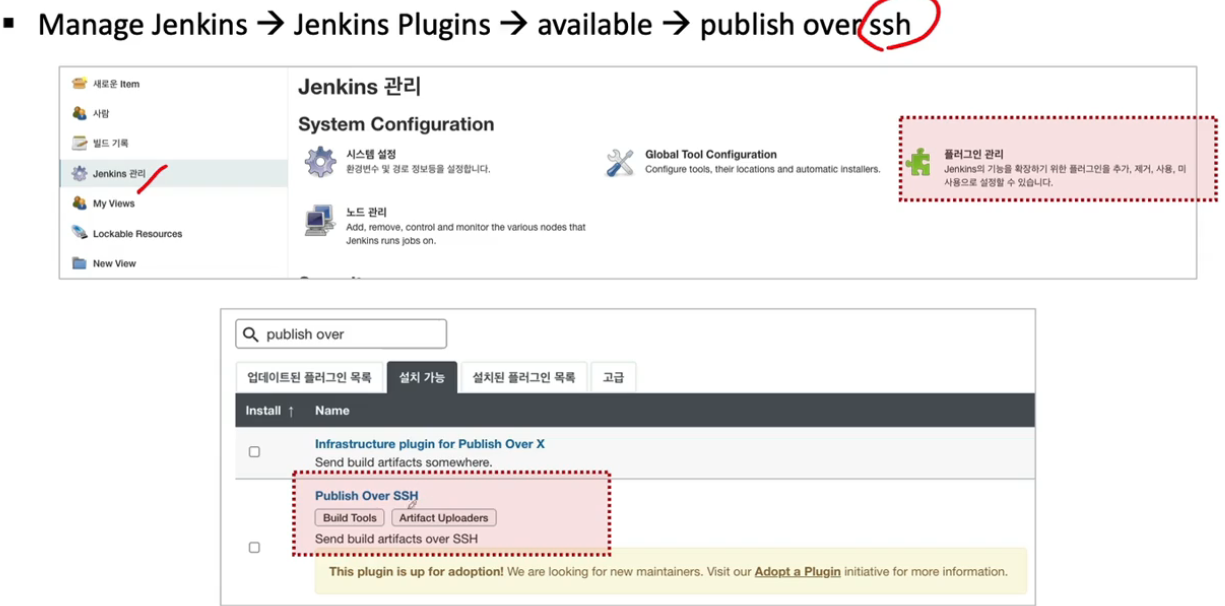The height and width of the screenshot is (606, 1225).
Task: Open 플러그인 관리 link
Action: 973,155
